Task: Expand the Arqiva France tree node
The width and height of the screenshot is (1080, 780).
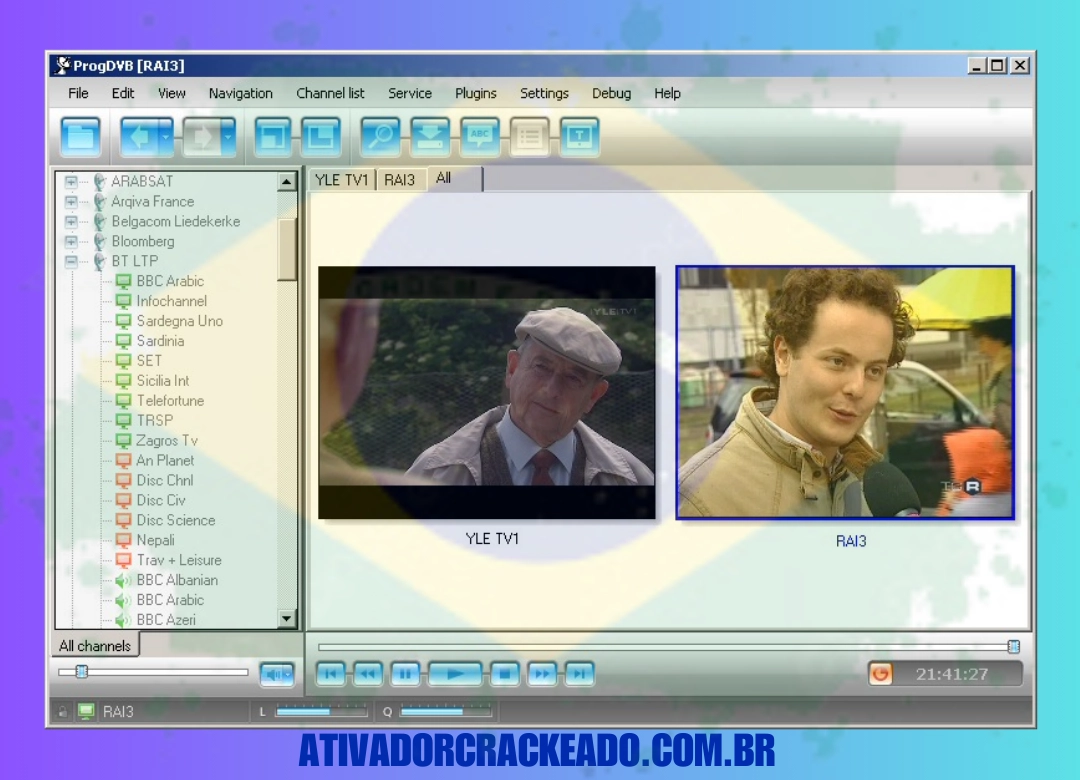Action: click(71, 202)
